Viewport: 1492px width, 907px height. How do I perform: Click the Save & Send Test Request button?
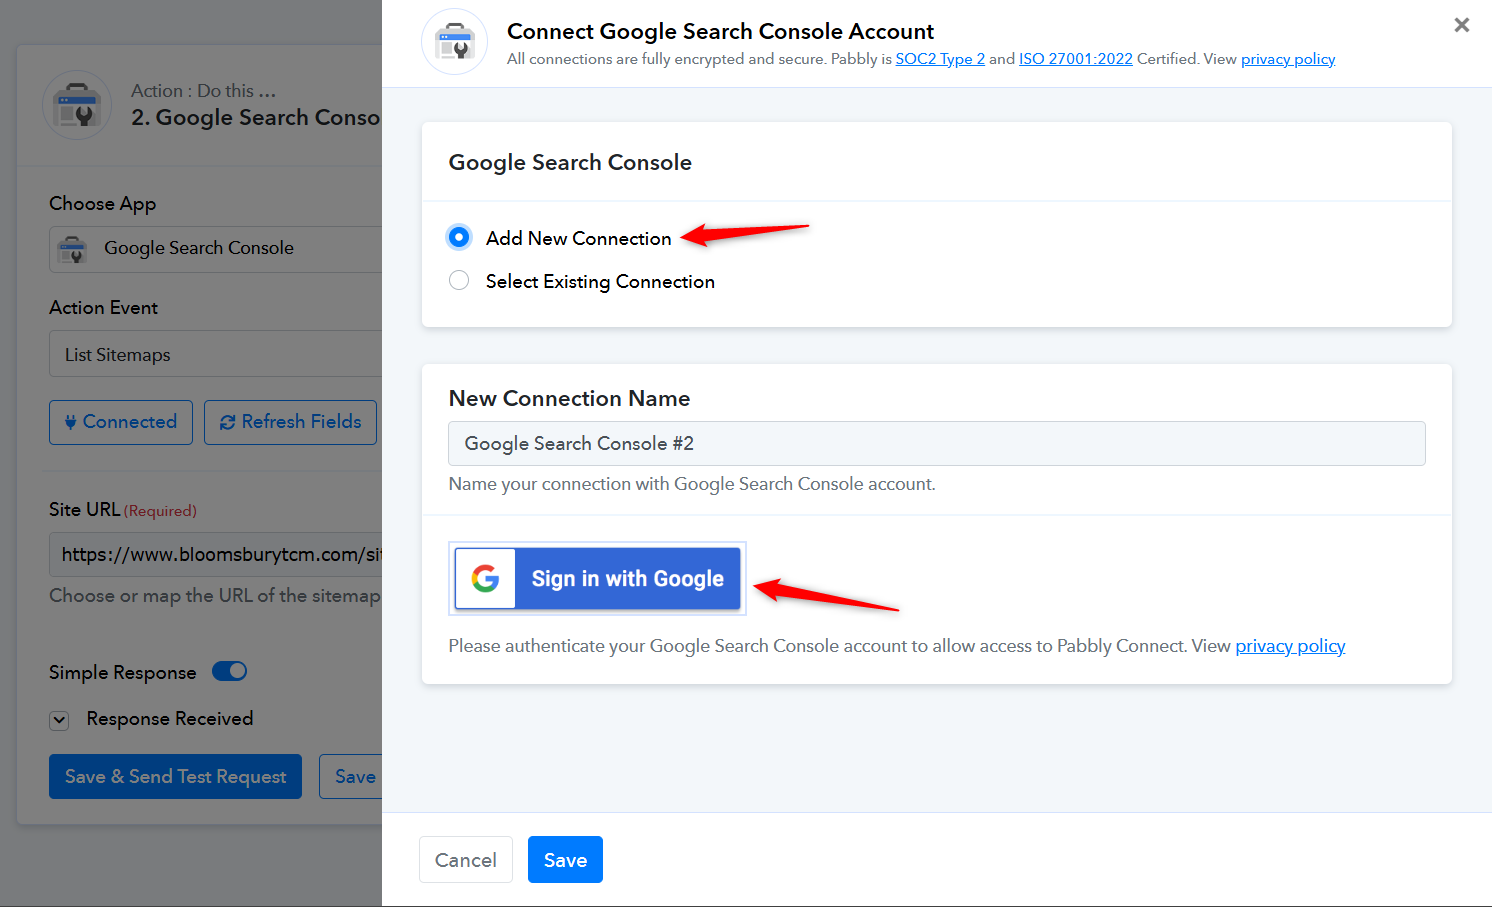tap(175, 777)
